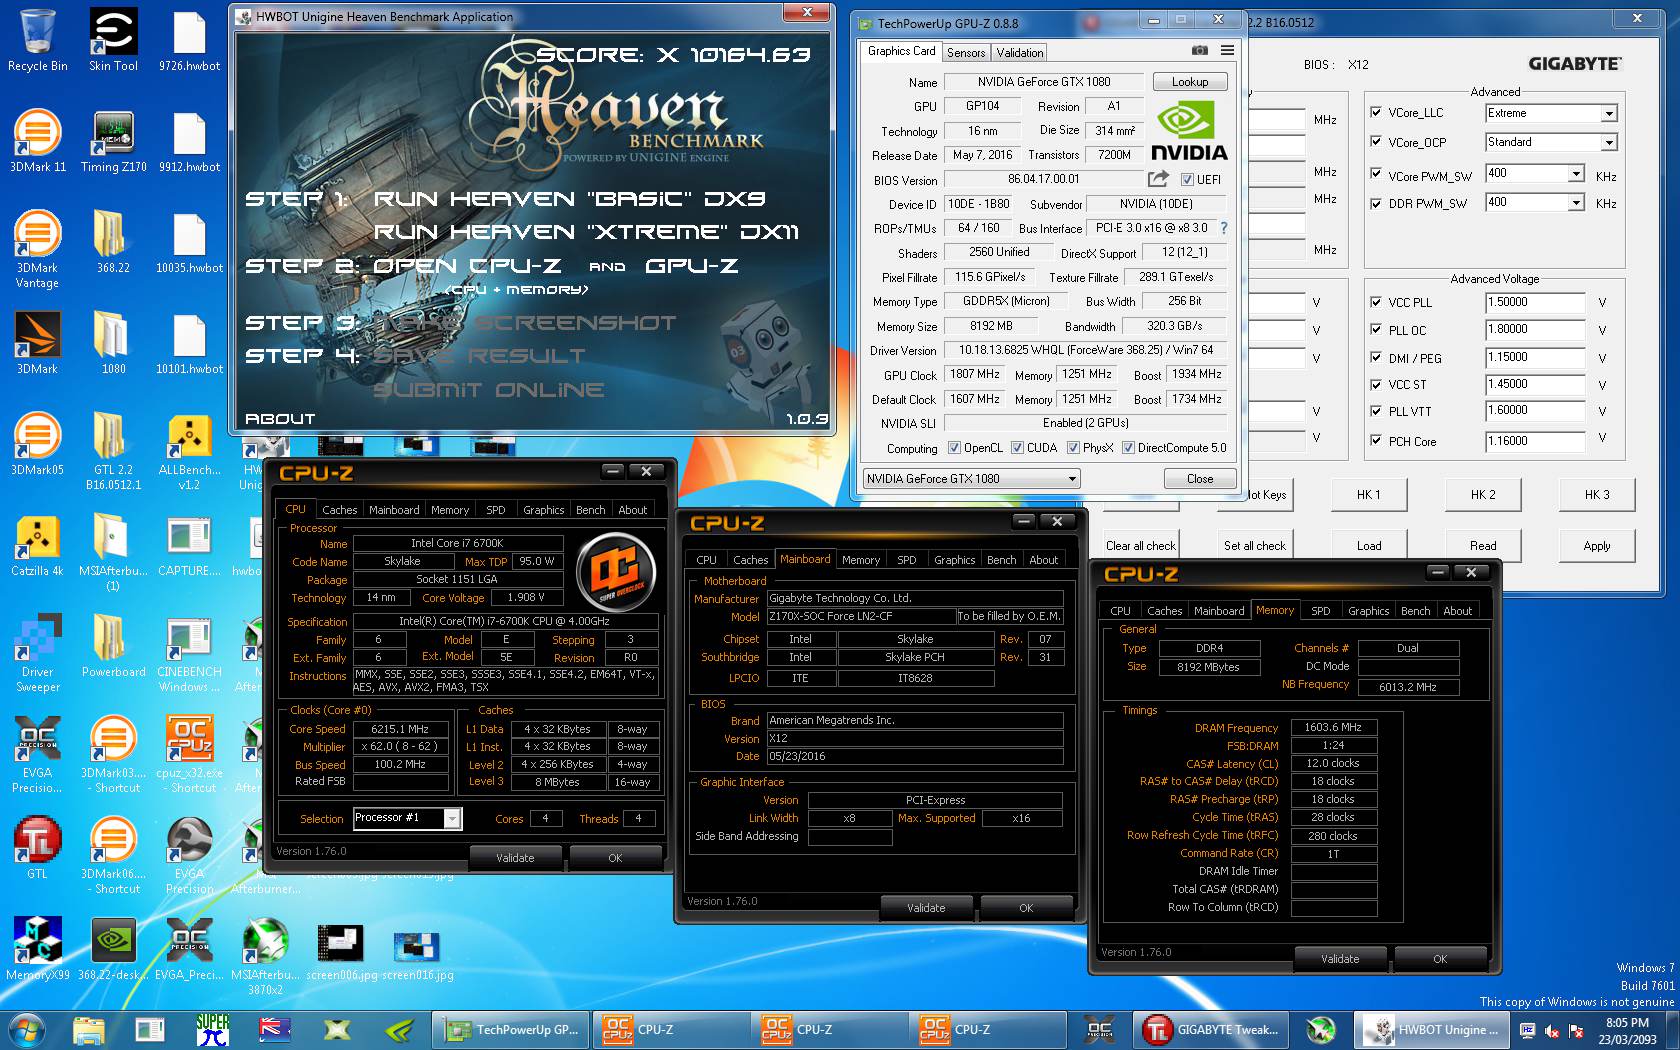Uncheck VCore_OCP checkbox
The image size is (1680, 1050).
tap(1376, 142)
